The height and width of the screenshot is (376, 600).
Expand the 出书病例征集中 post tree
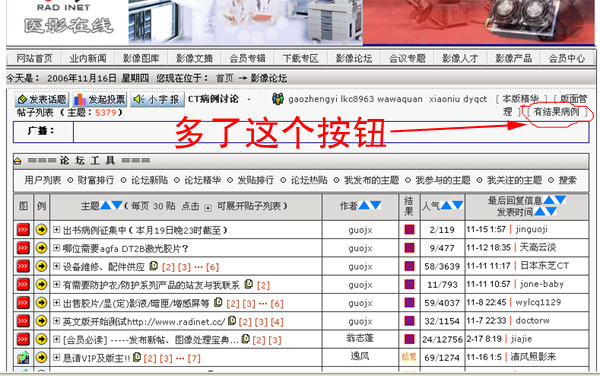[57, 230]
